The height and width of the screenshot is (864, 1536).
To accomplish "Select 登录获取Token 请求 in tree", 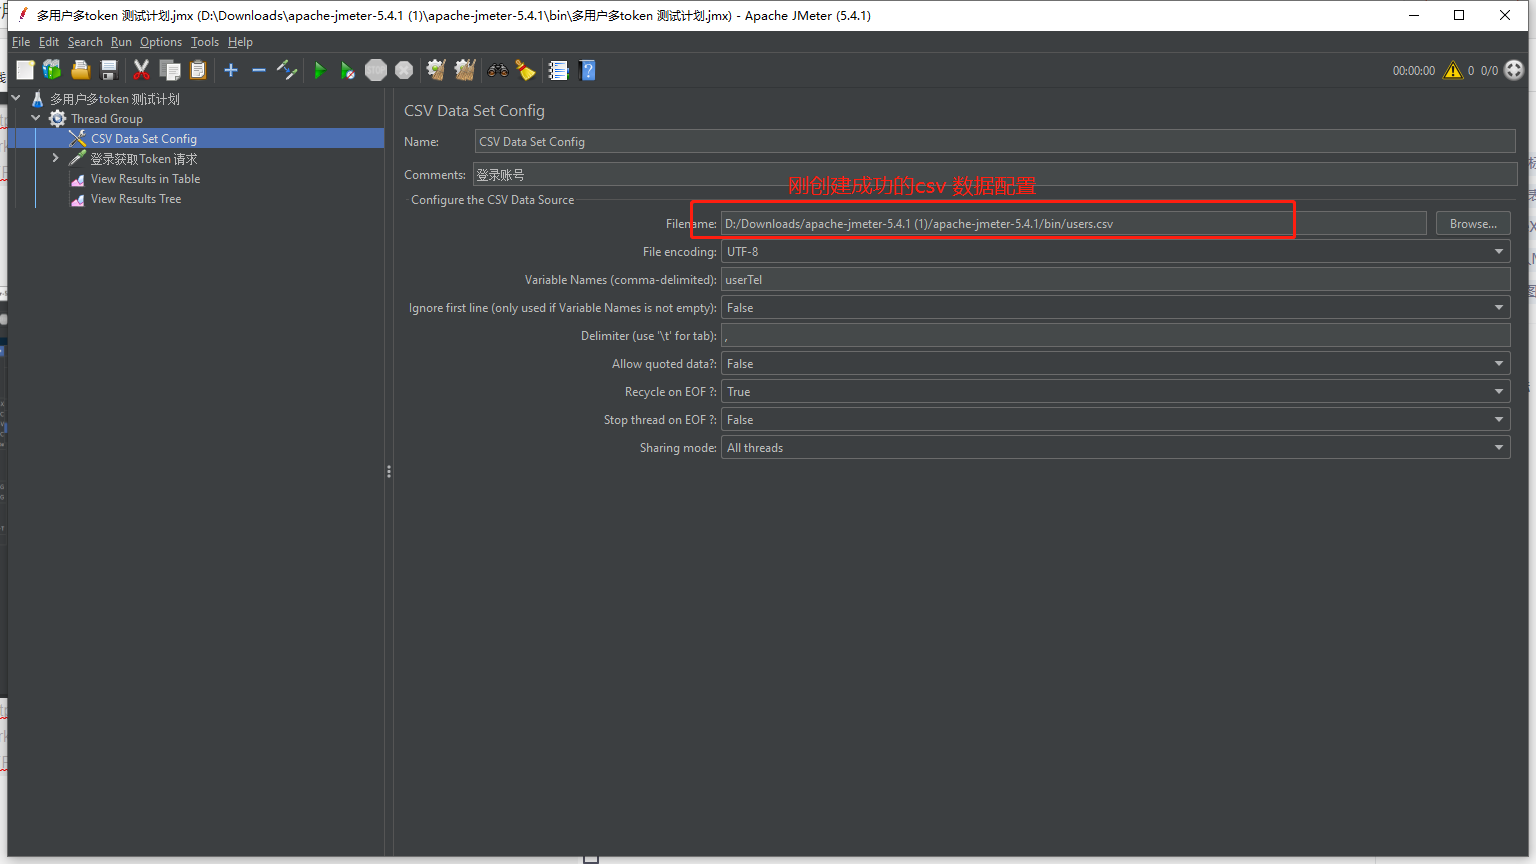I will tap(144, 159).
